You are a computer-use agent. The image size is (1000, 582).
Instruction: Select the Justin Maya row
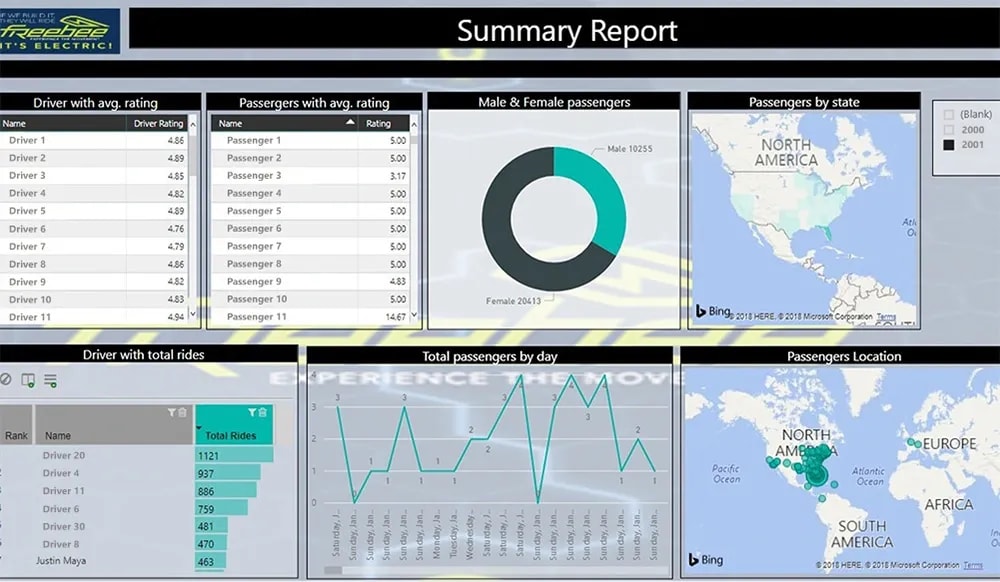[61, 561]
